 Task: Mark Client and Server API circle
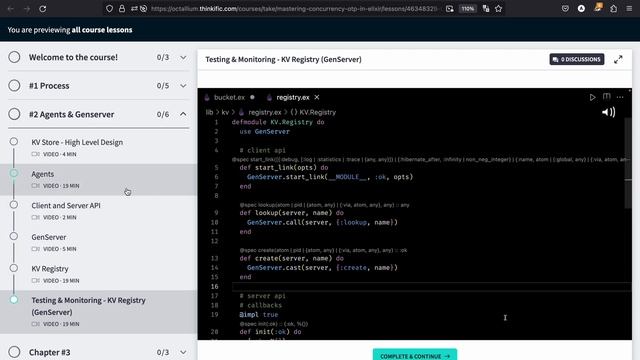14,205
